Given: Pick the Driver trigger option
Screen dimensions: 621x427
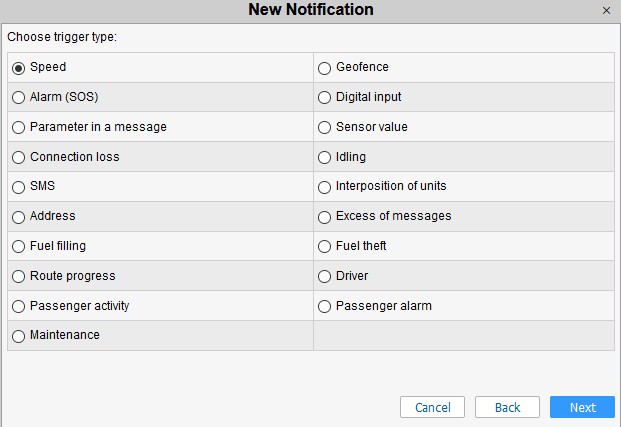Looking at the screenshot, I should (x=325, y=277).
